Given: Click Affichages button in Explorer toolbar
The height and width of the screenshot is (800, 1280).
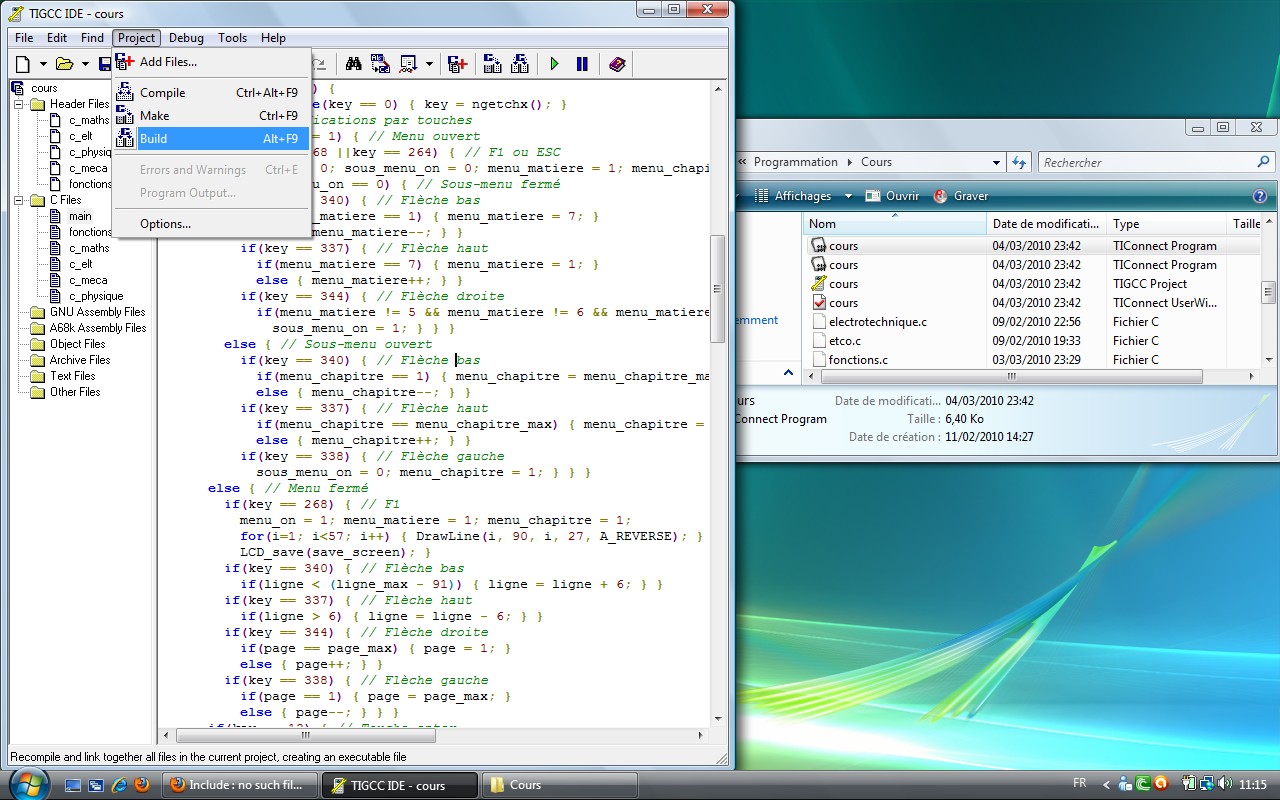Looking at the screenshot, I should 793,196.
